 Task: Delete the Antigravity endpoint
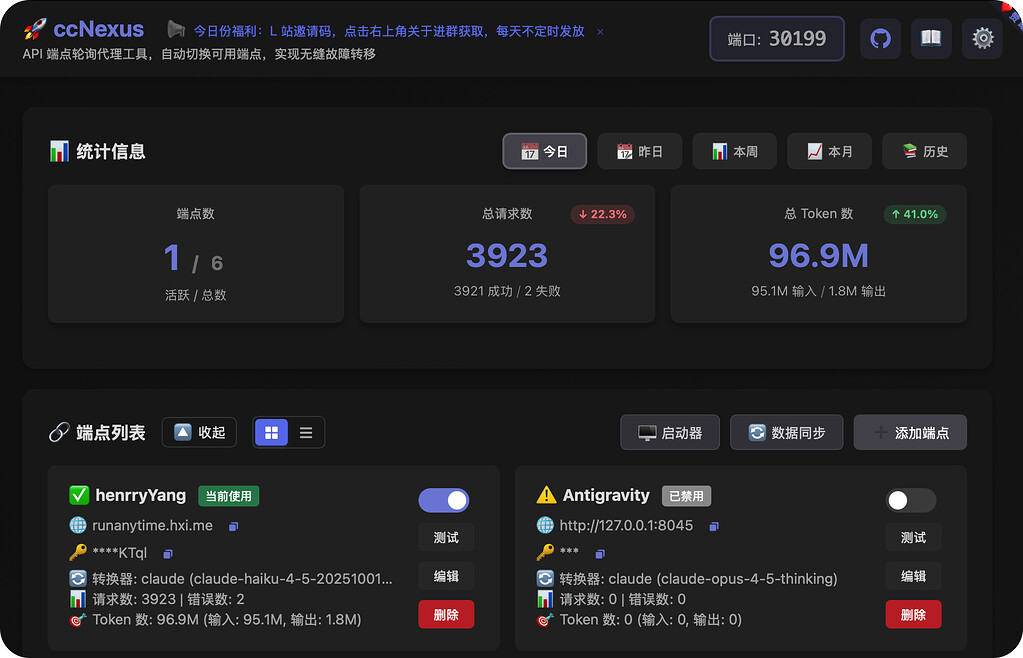click(x=913, y=614)
